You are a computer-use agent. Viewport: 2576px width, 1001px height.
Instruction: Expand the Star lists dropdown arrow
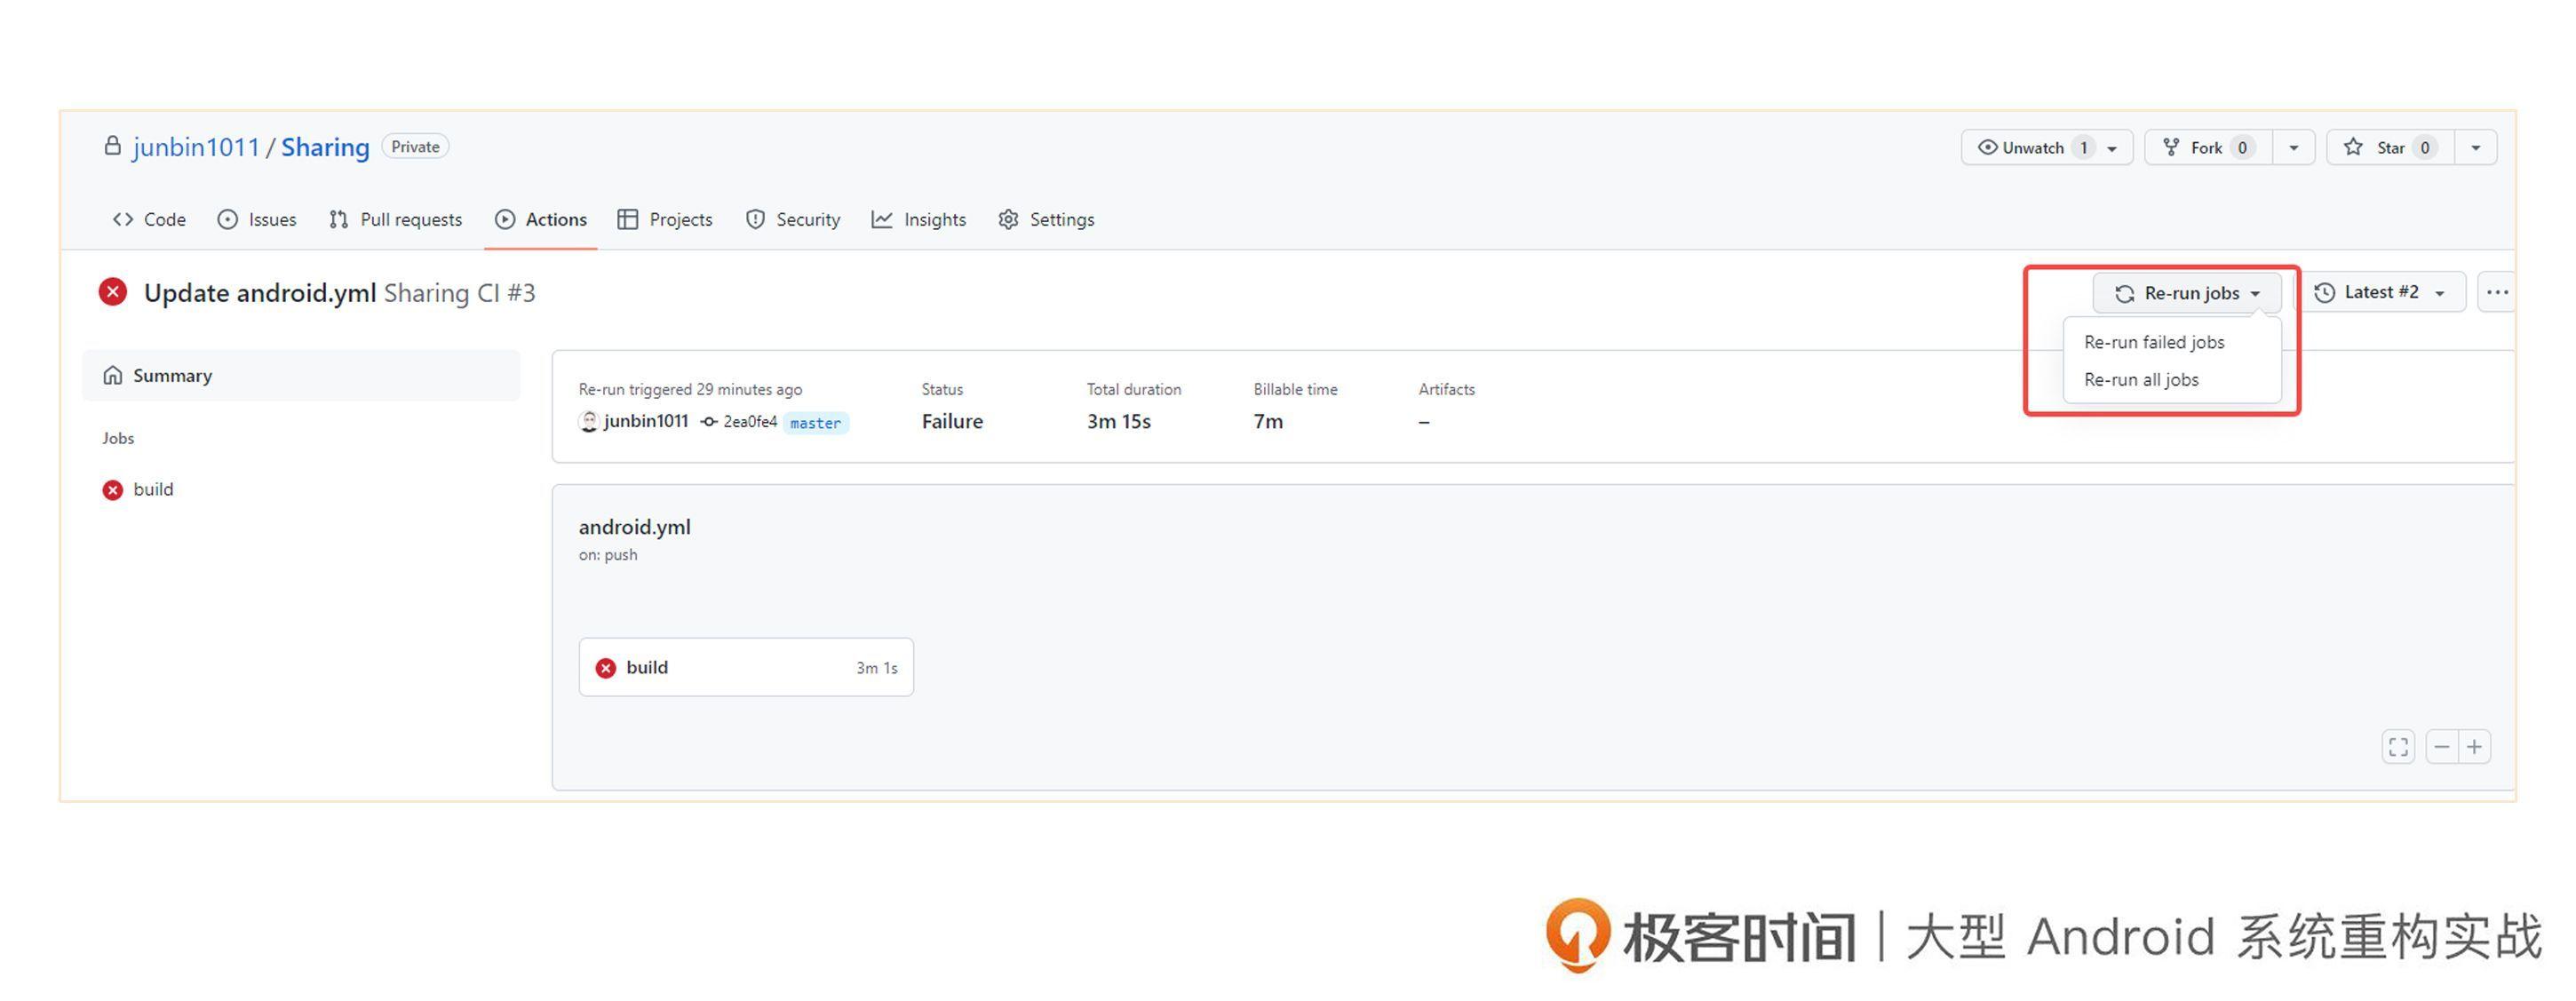pyautogui.click(x=2476, y=148)
